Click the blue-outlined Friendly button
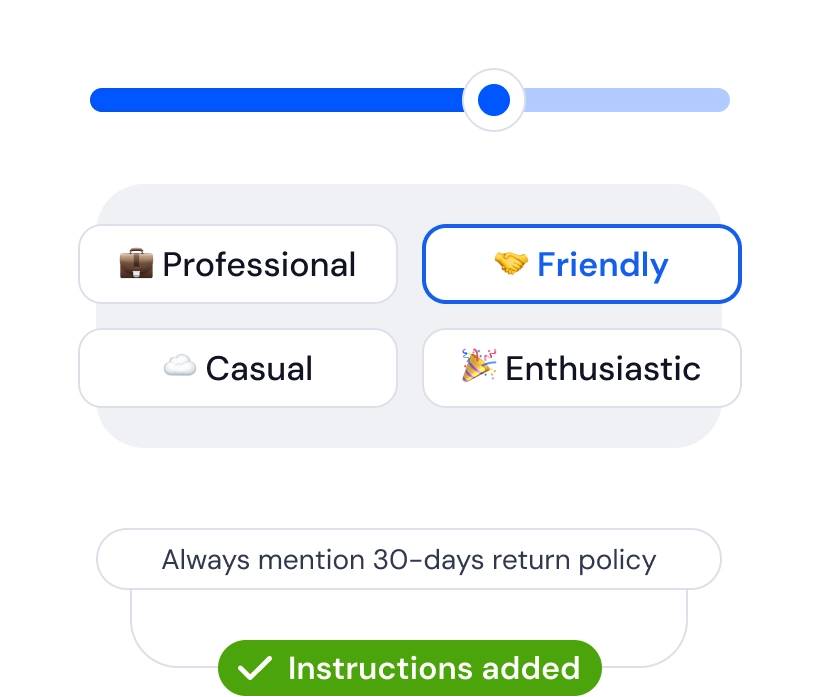The image size is (820, 697). tap(581, 264)
